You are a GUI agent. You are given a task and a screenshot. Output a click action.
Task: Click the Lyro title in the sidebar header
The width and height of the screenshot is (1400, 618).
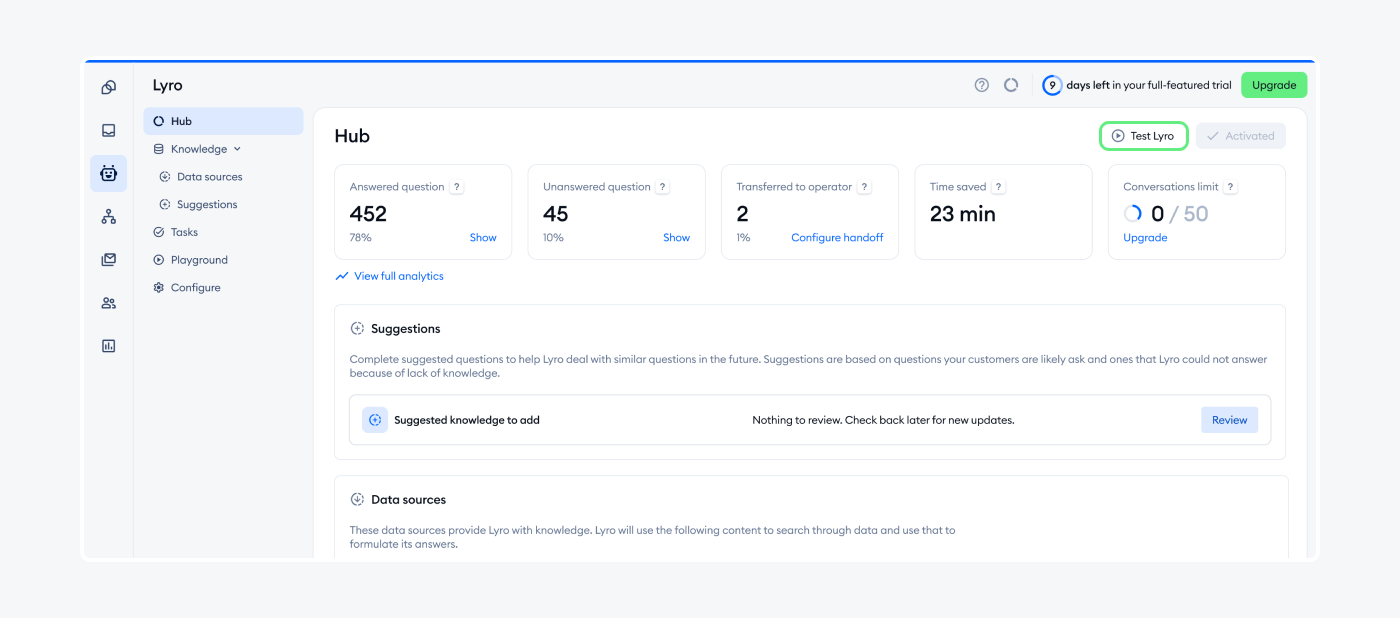pyautogui.click(x=168, y=86)
